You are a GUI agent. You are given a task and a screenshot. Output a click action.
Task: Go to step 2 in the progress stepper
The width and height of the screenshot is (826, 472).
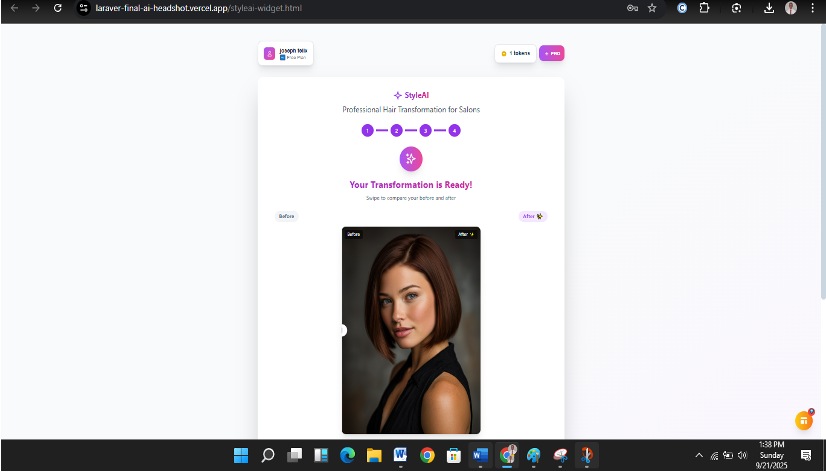pos(396,130)
